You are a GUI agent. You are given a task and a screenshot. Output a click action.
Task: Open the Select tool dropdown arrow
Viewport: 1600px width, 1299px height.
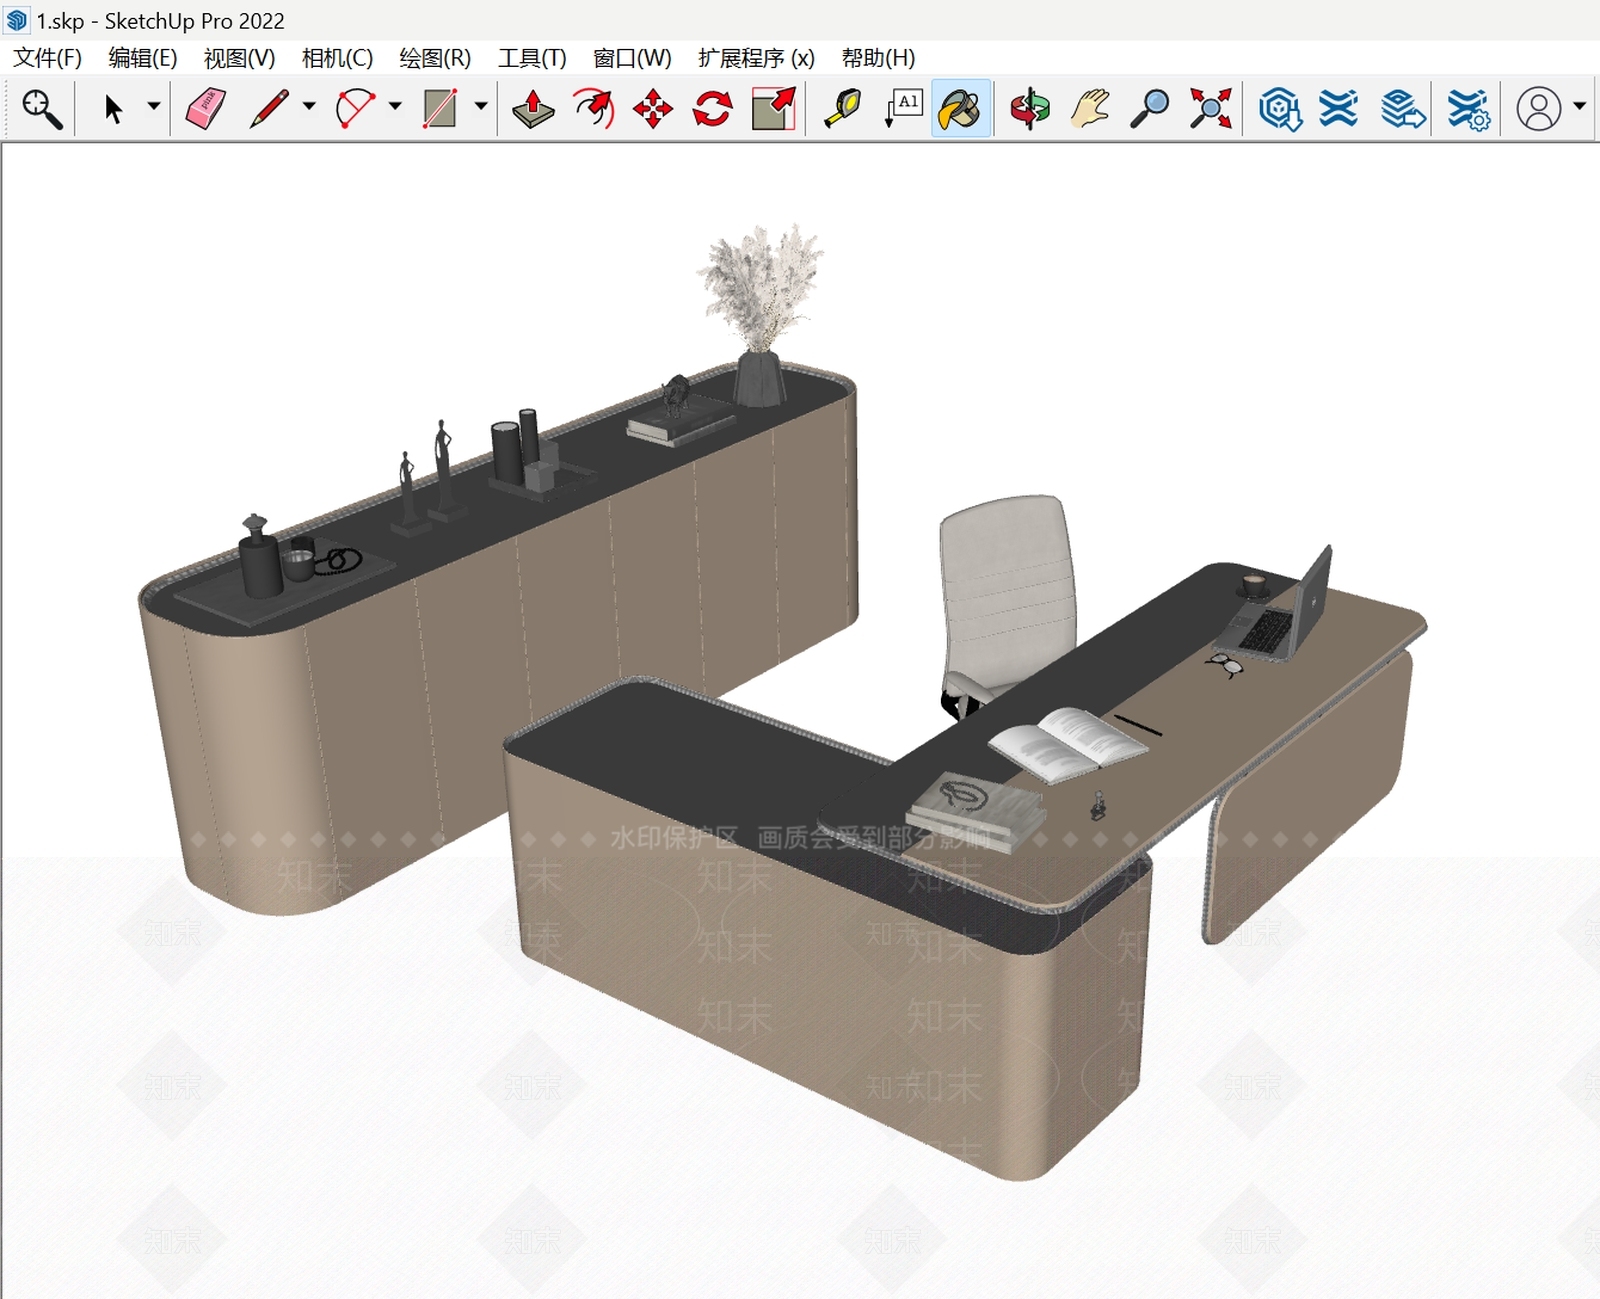pyautogui.click(x=154, y=106)
